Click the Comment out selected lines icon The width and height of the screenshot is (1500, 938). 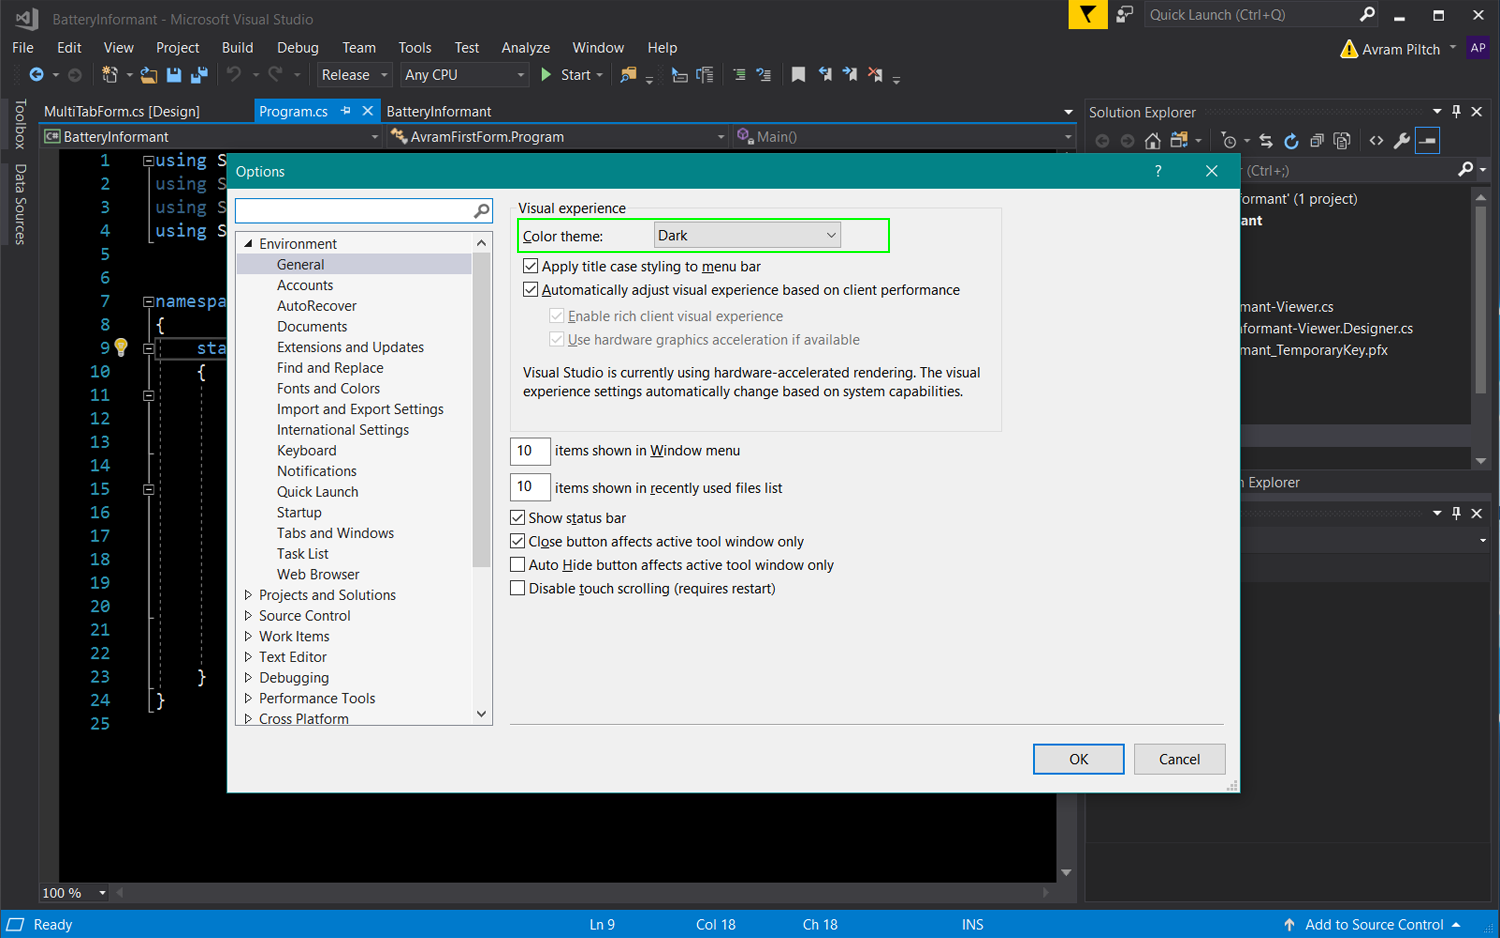coord(739,75)
